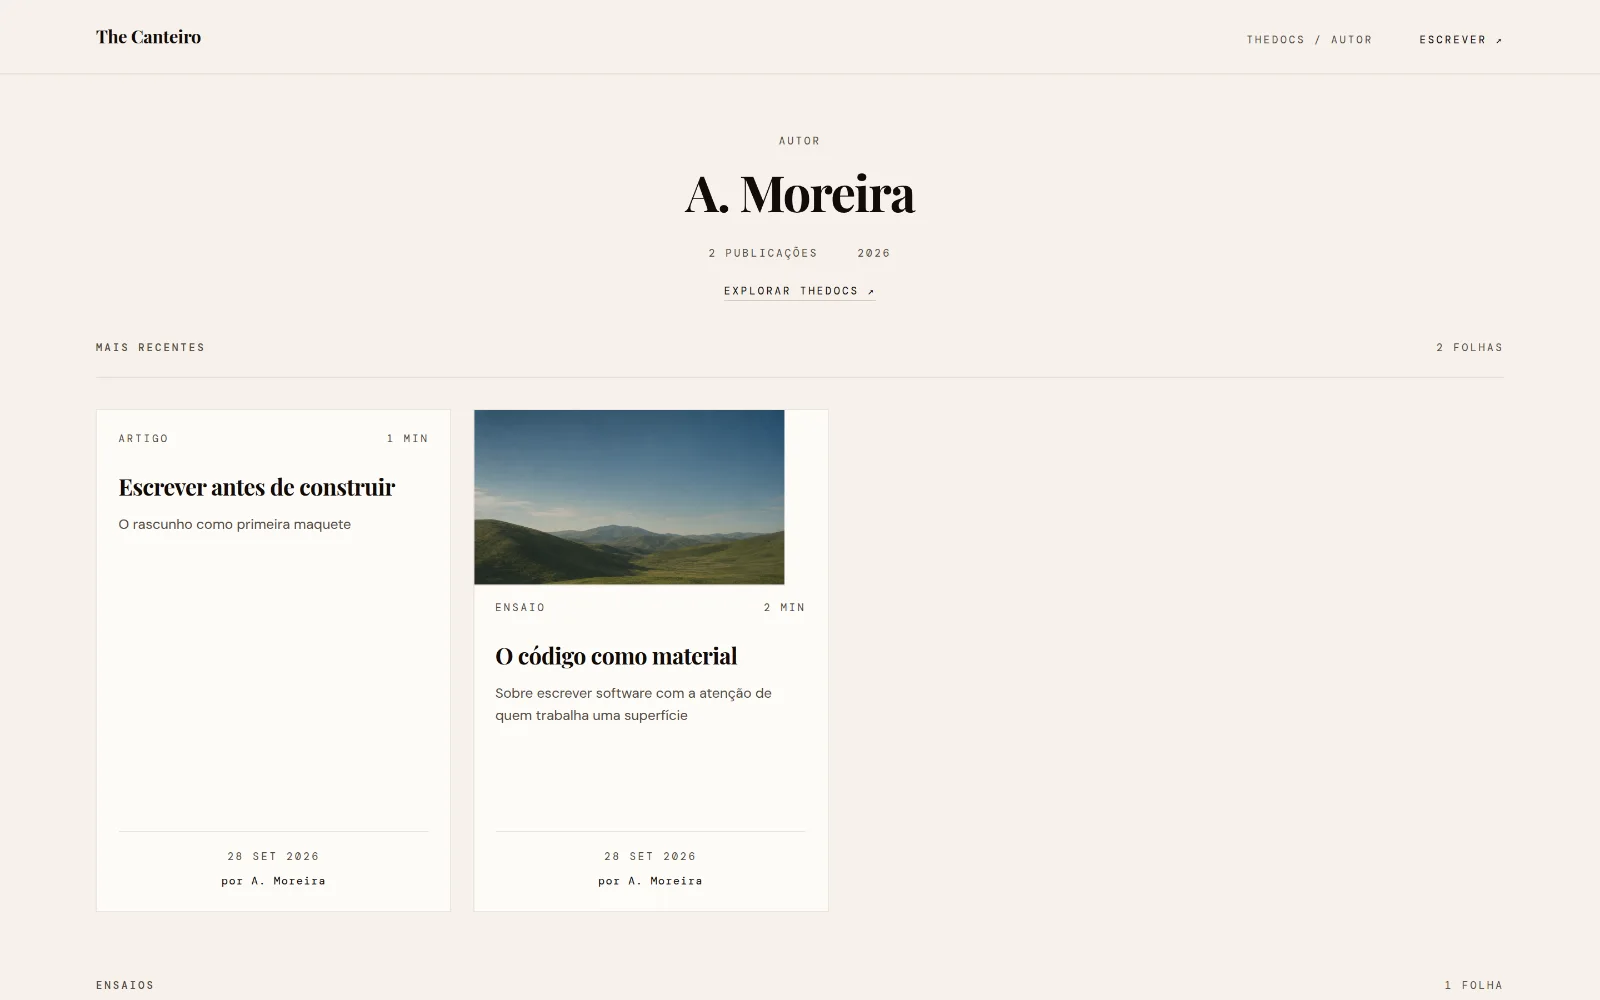
Task: Open essay titled O código como material
Action: point(616,656)
